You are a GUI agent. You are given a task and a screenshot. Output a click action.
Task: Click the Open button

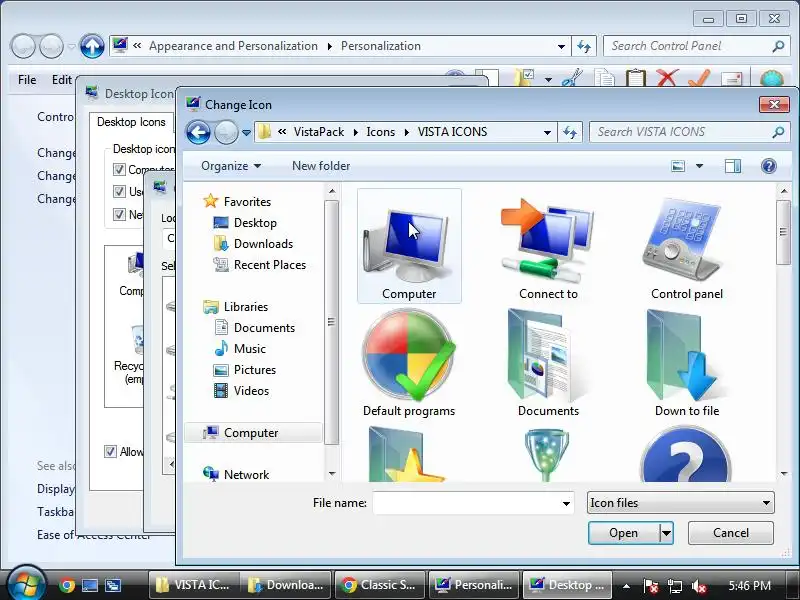(x=623, y=533)
